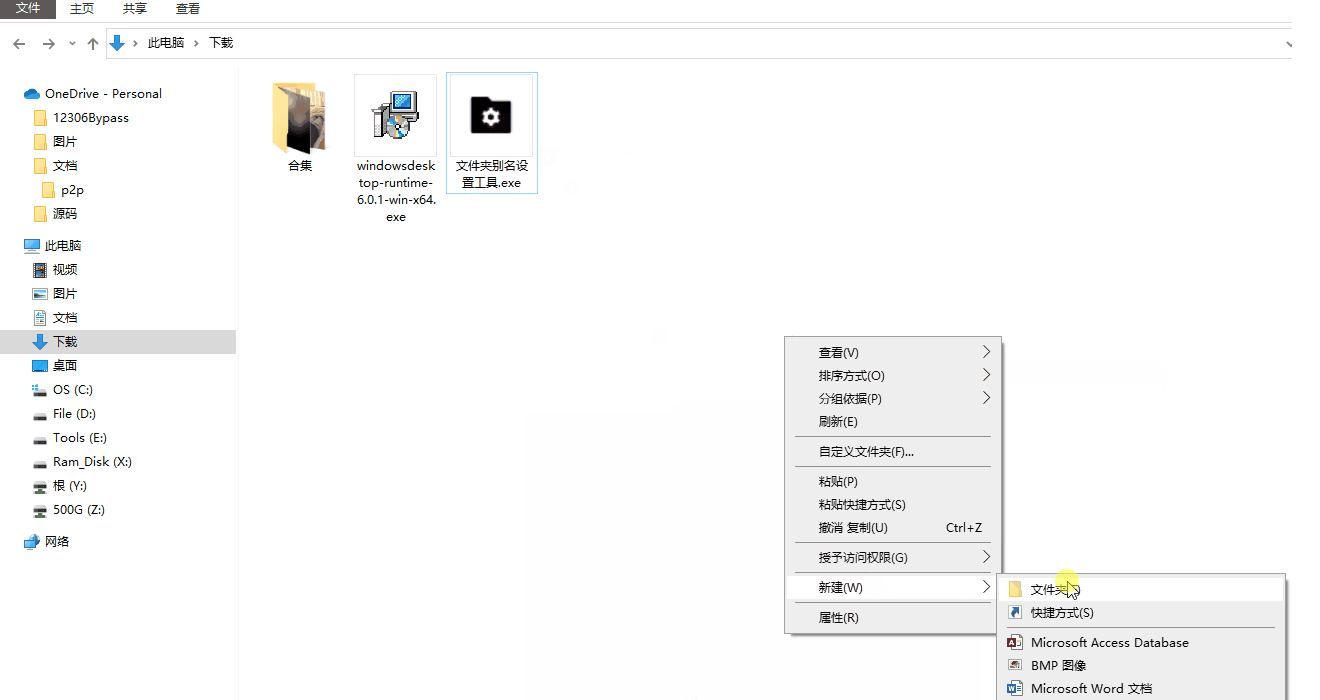Select OS (C:) drive in sidebar

tap(73, 390)
